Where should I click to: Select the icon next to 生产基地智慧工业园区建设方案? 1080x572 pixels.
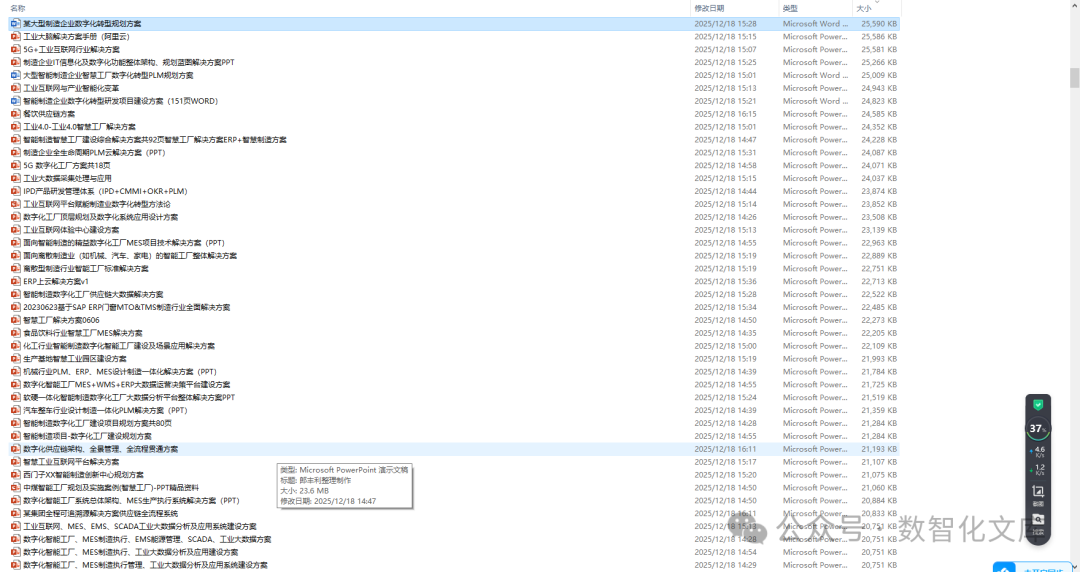[16, 358]
